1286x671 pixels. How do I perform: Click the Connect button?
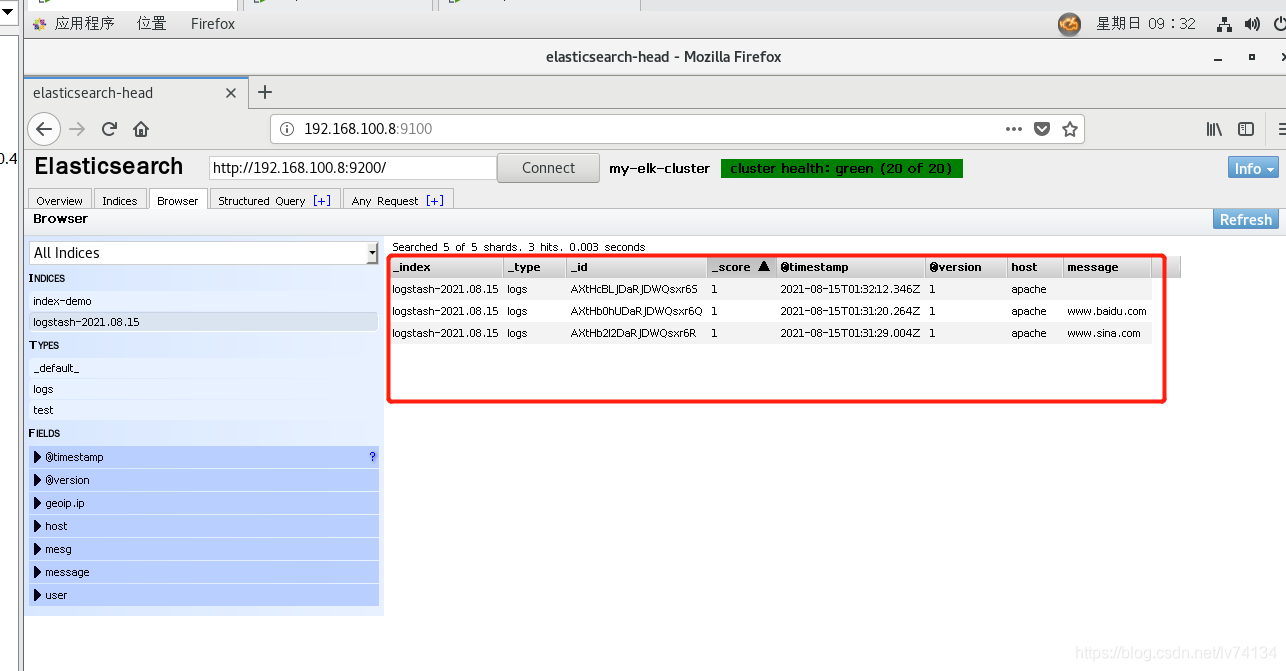tap(548, 168)
